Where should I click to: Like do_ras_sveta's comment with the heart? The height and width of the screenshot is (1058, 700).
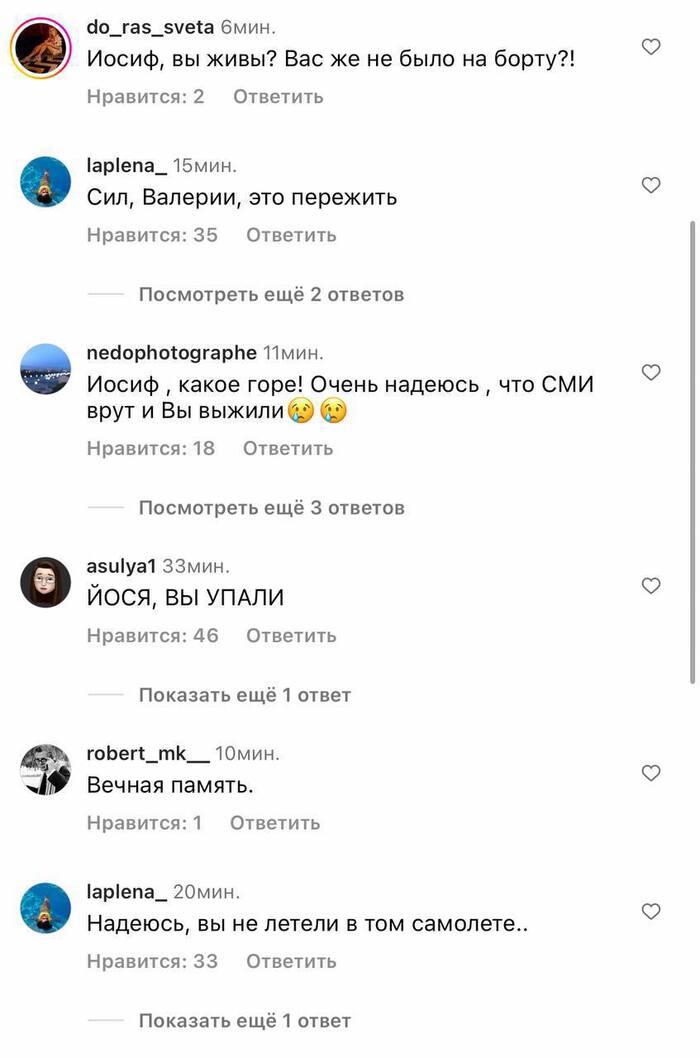pos(651,47)
